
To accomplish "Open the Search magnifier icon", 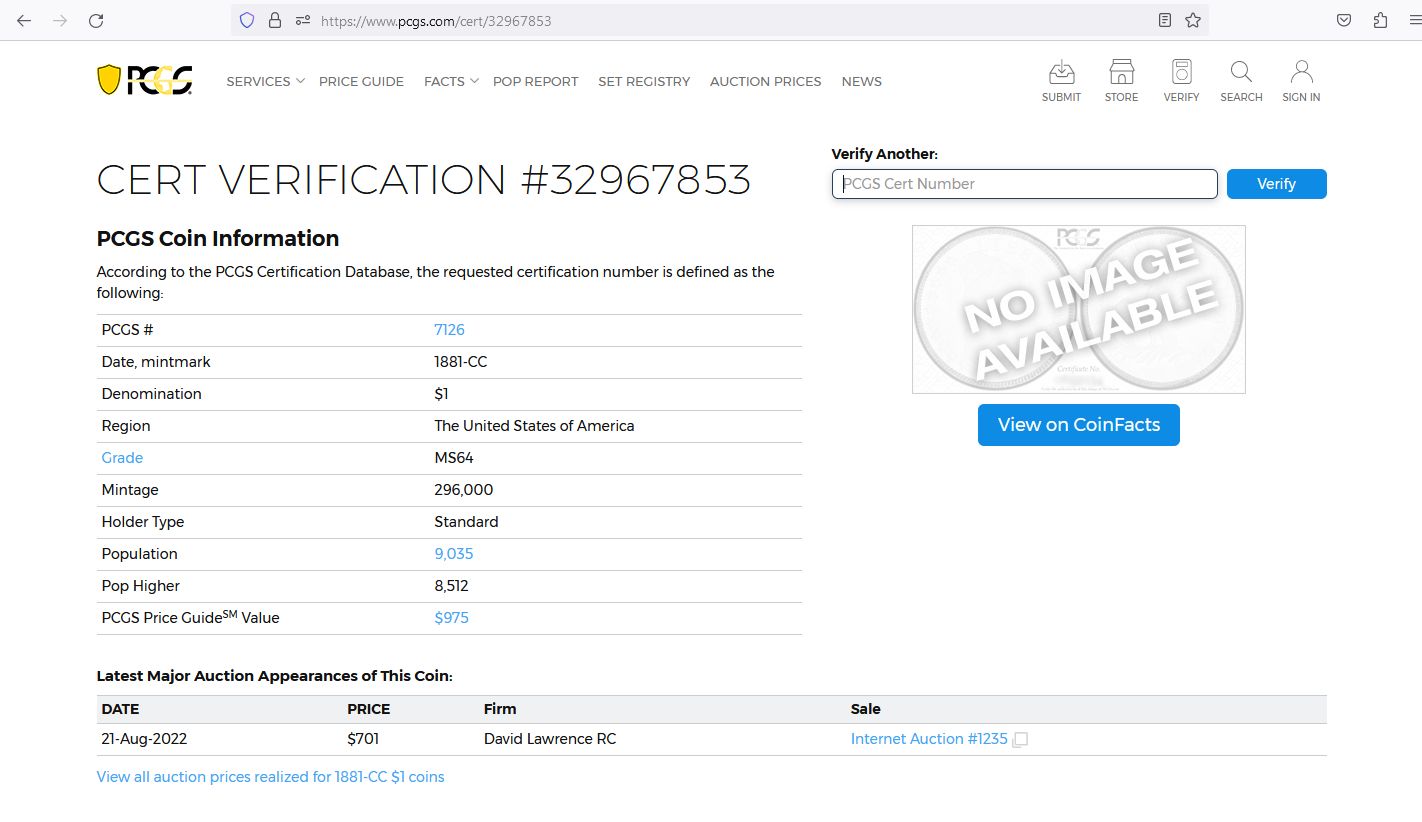I will pos(1241,81).
